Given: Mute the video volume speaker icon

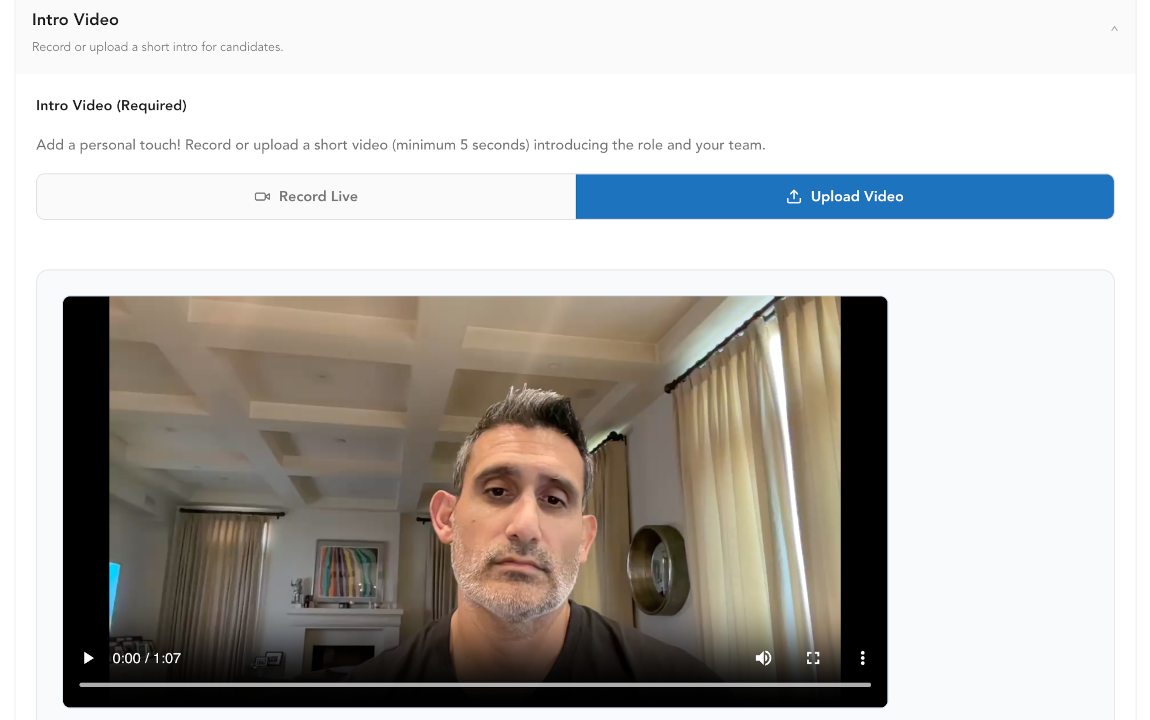Looking at the screenshot, I should click(763, 658).
